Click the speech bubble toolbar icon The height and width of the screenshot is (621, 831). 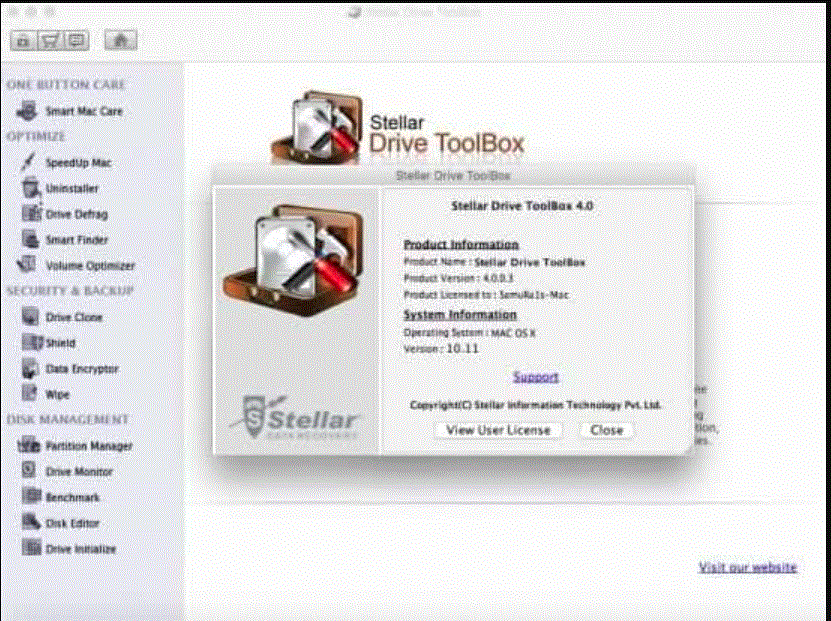coord(76,41)
